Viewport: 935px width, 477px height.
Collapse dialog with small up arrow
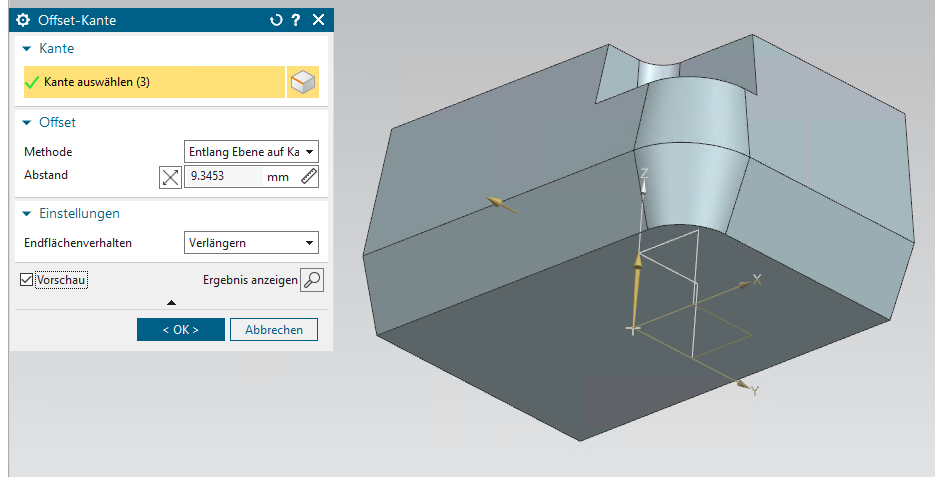(x=171, y=303)
